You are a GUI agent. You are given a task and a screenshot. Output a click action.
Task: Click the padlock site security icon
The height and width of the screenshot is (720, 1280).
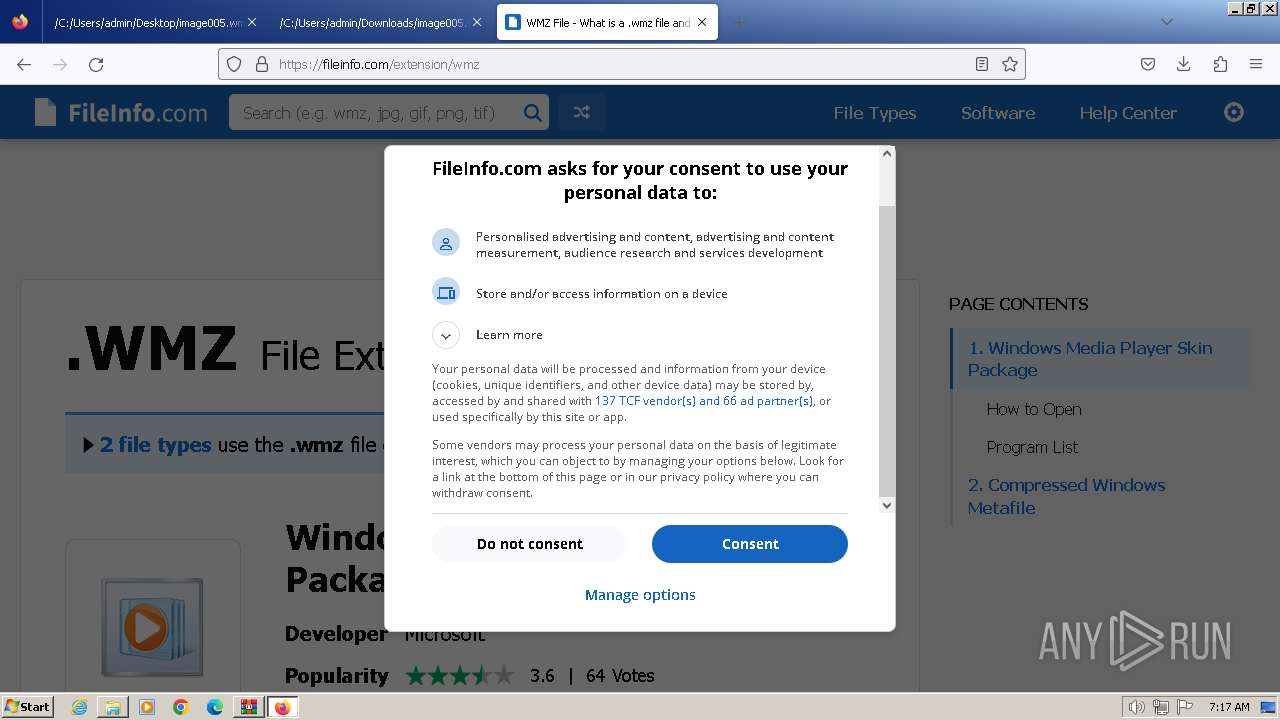(x=262, y=64)
